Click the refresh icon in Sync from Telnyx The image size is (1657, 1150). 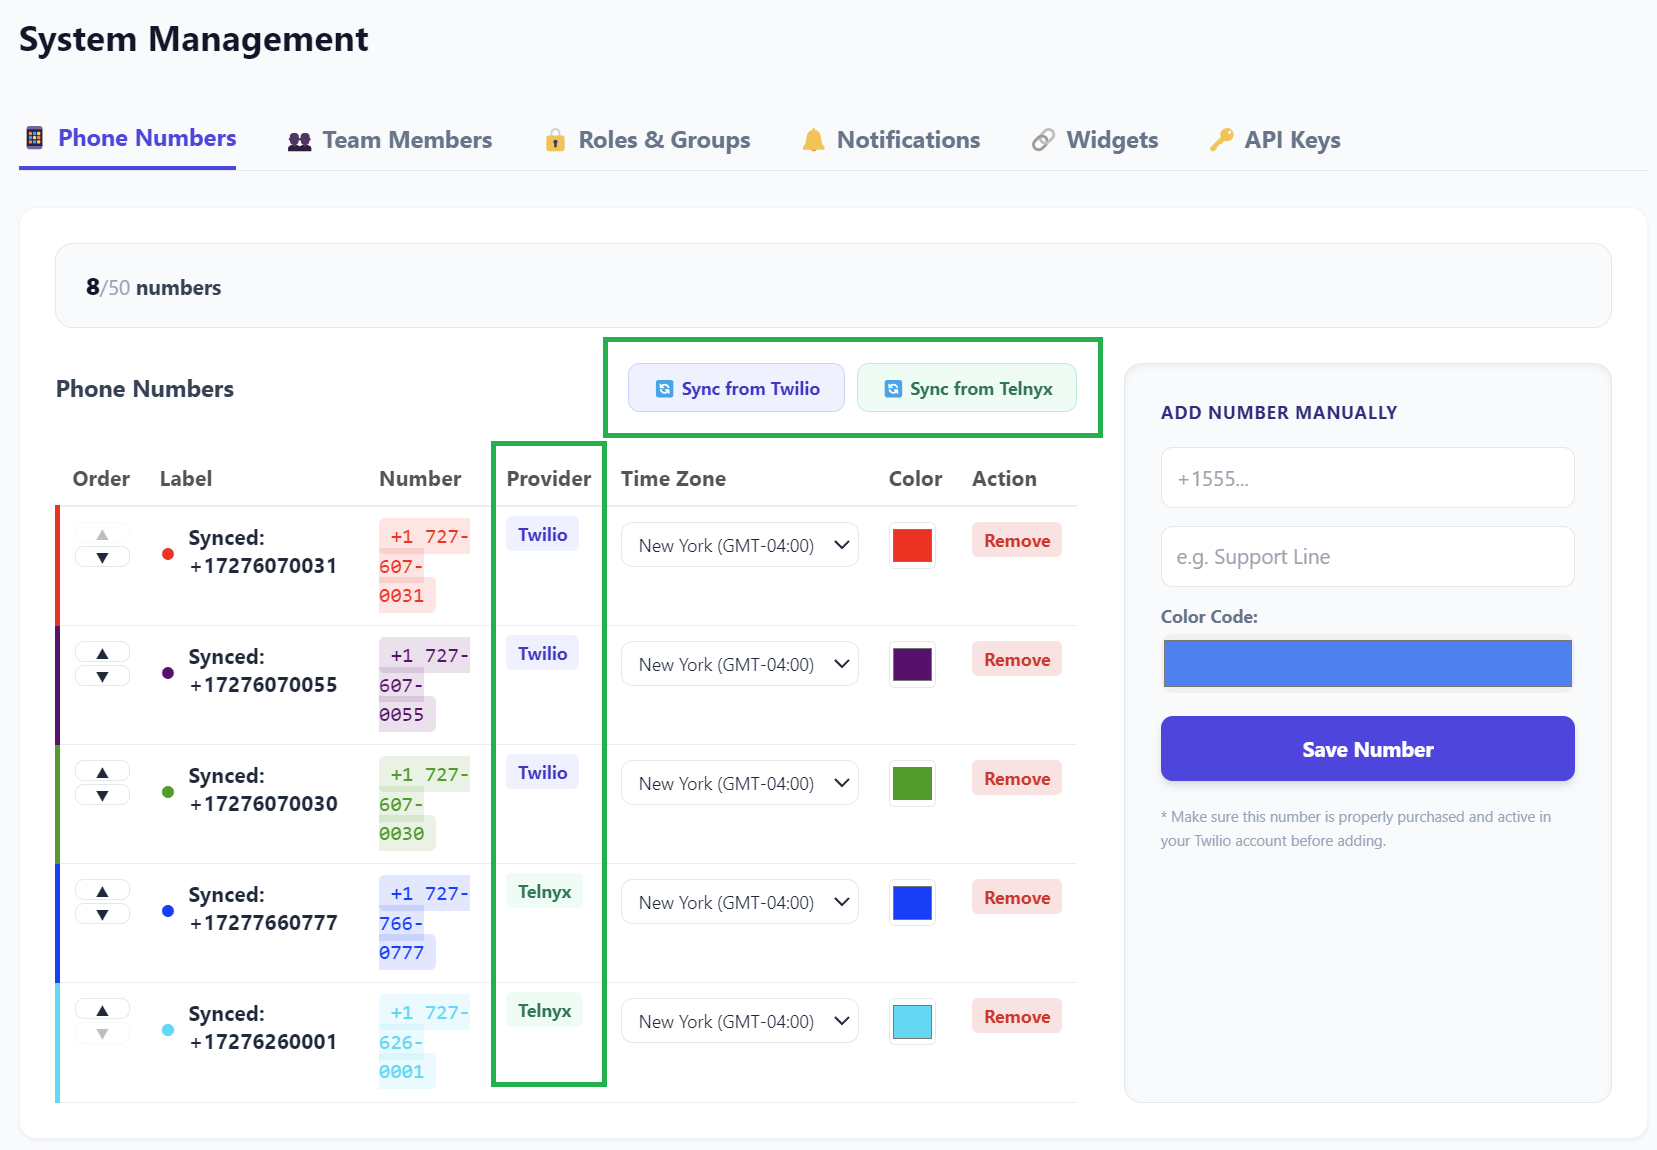pos(893,389)
